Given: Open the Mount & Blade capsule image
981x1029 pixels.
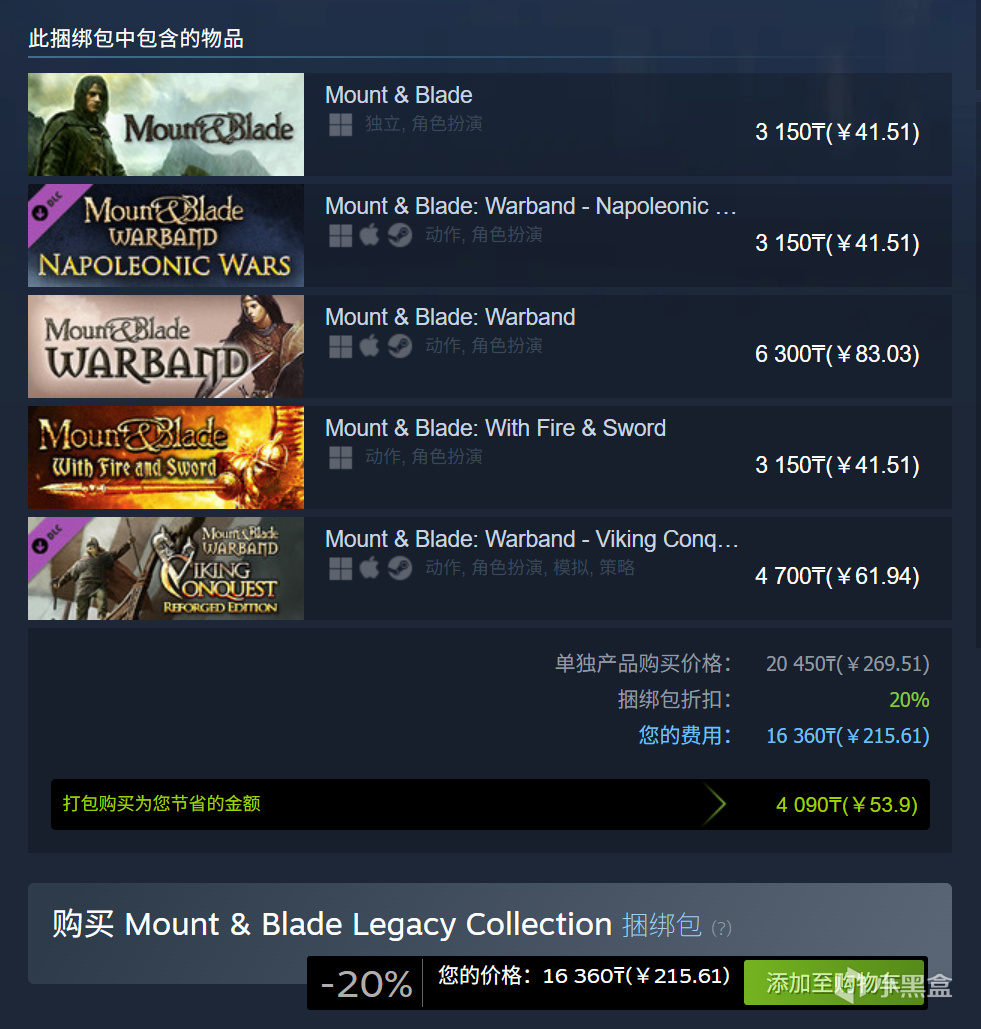Looking at the screenshot, I should pos(166,124).
